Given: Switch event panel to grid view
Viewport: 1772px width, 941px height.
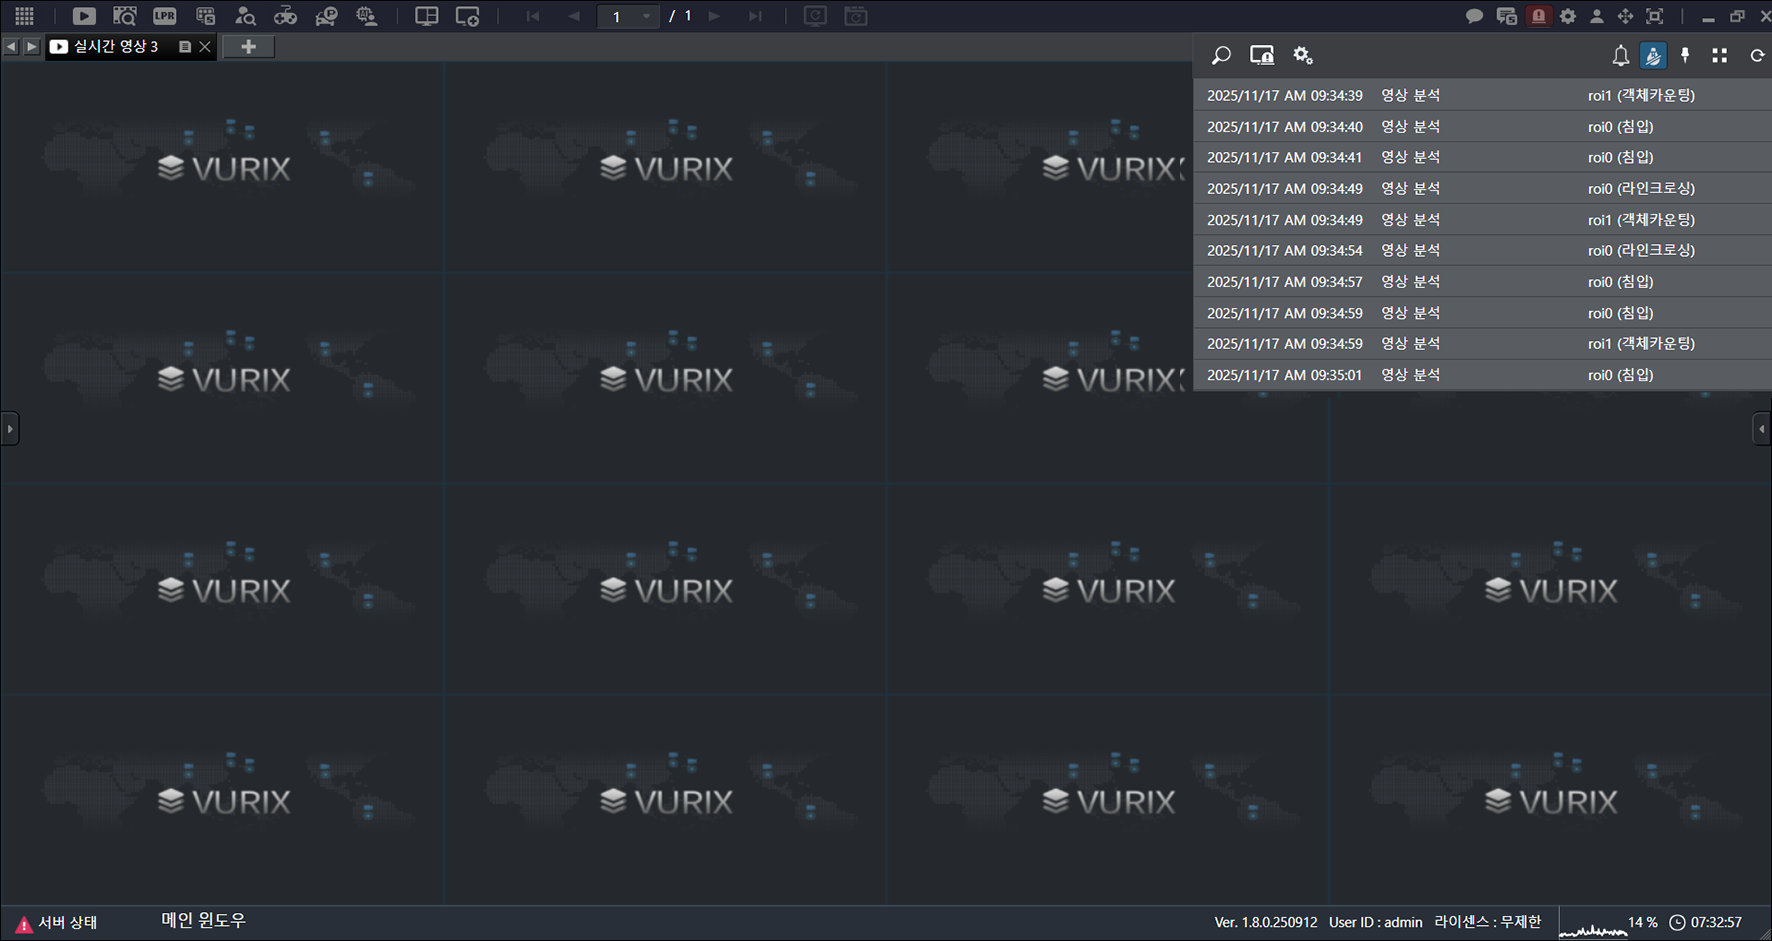Looking at the screenshot, I should click(x=1720, y=55).
